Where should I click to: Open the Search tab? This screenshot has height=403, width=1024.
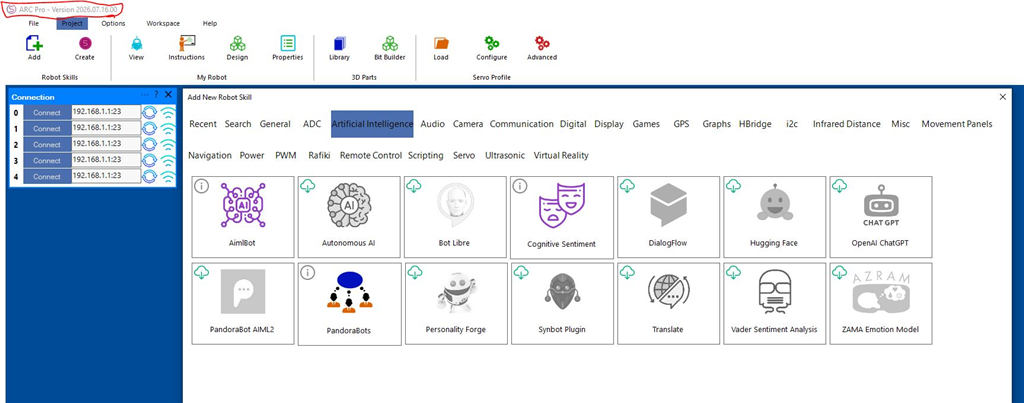(x=238, y=123)
